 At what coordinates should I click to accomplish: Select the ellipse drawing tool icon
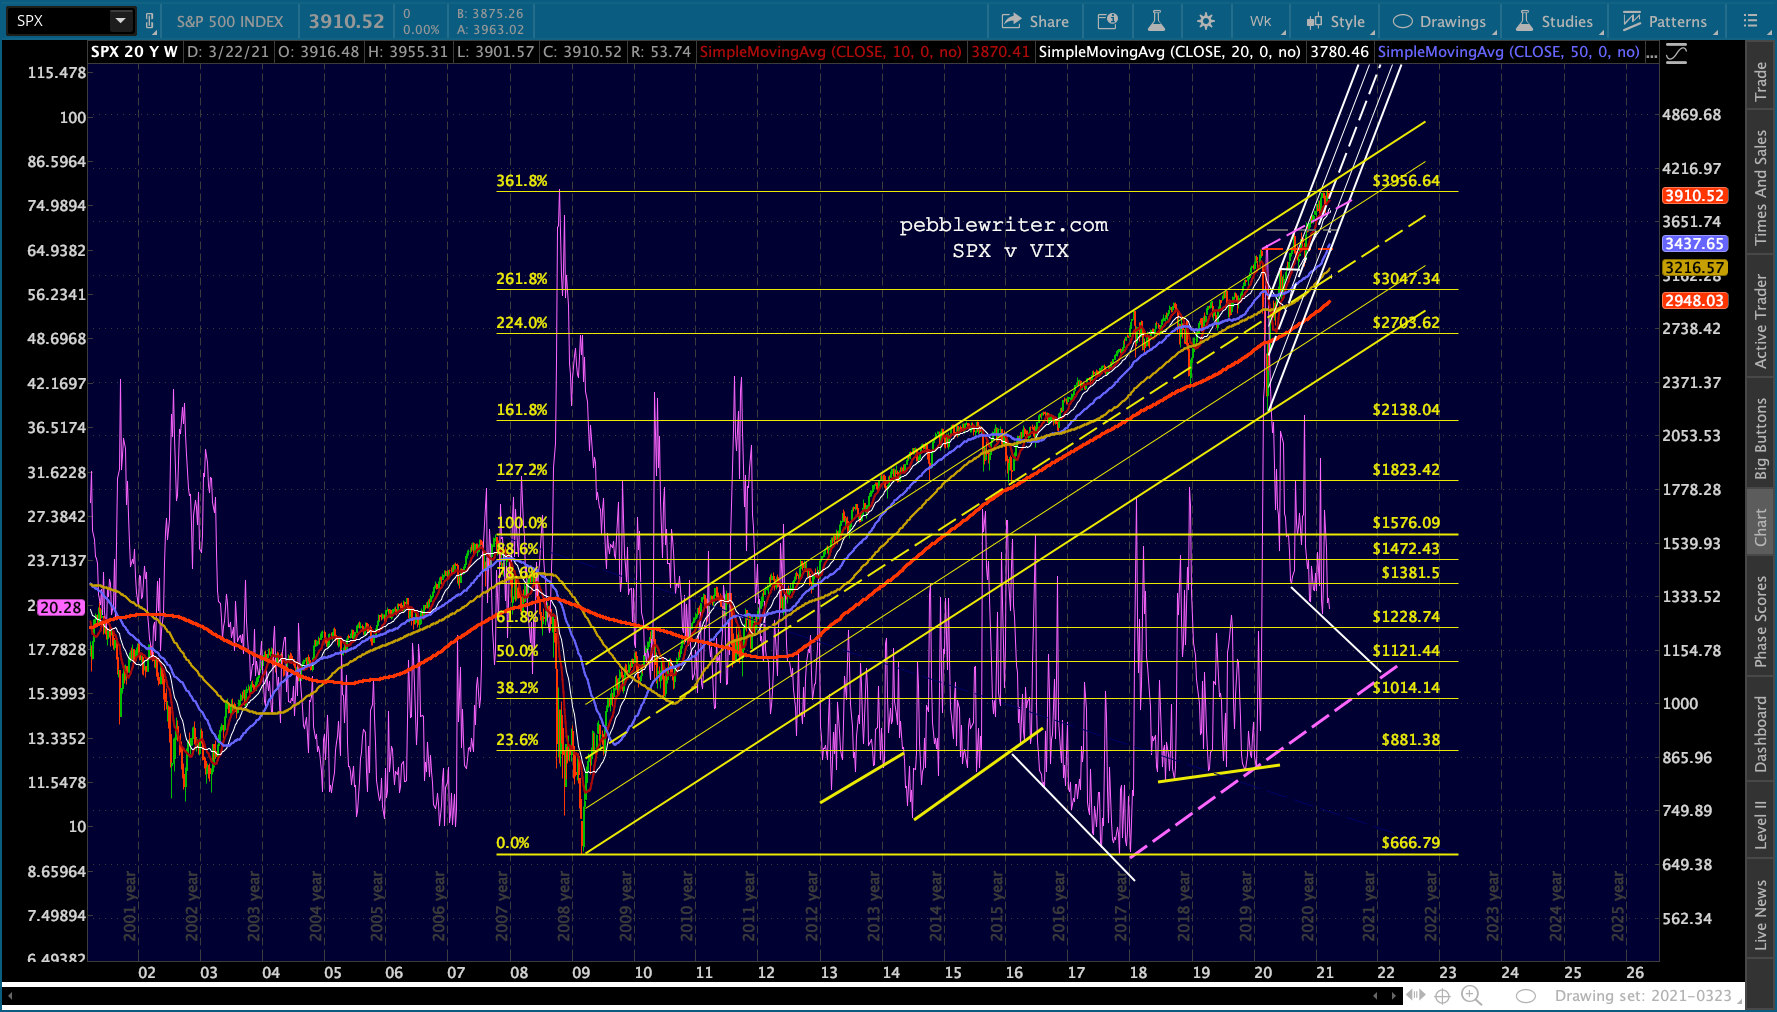pos(1526,996)
